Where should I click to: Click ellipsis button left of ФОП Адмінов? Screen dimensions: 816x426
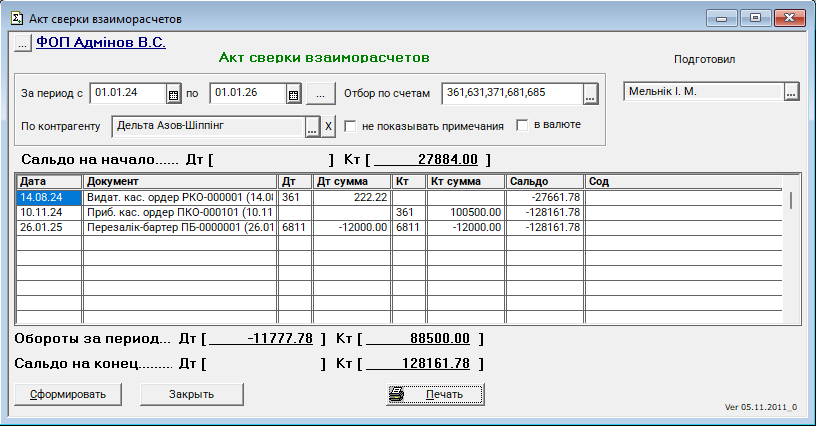pos(23,43)
